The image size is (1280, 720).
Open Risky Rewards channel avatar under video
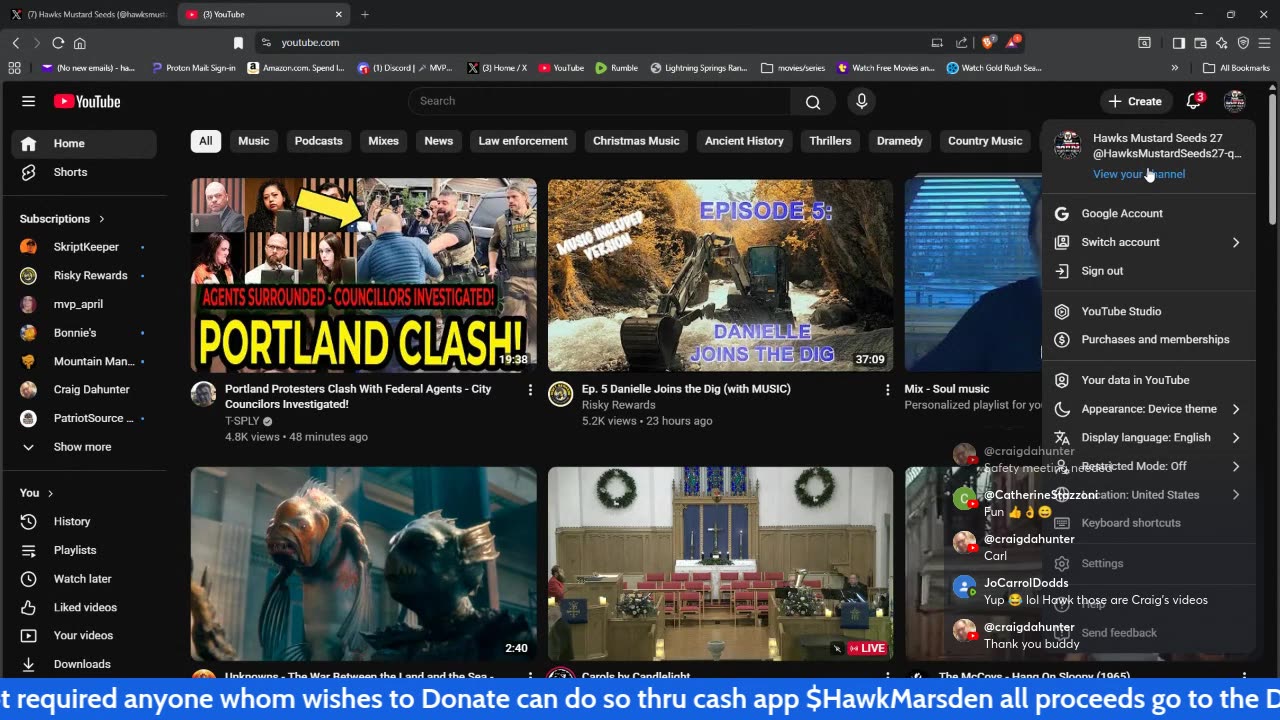pyautogui.click(x=561, y=394)
